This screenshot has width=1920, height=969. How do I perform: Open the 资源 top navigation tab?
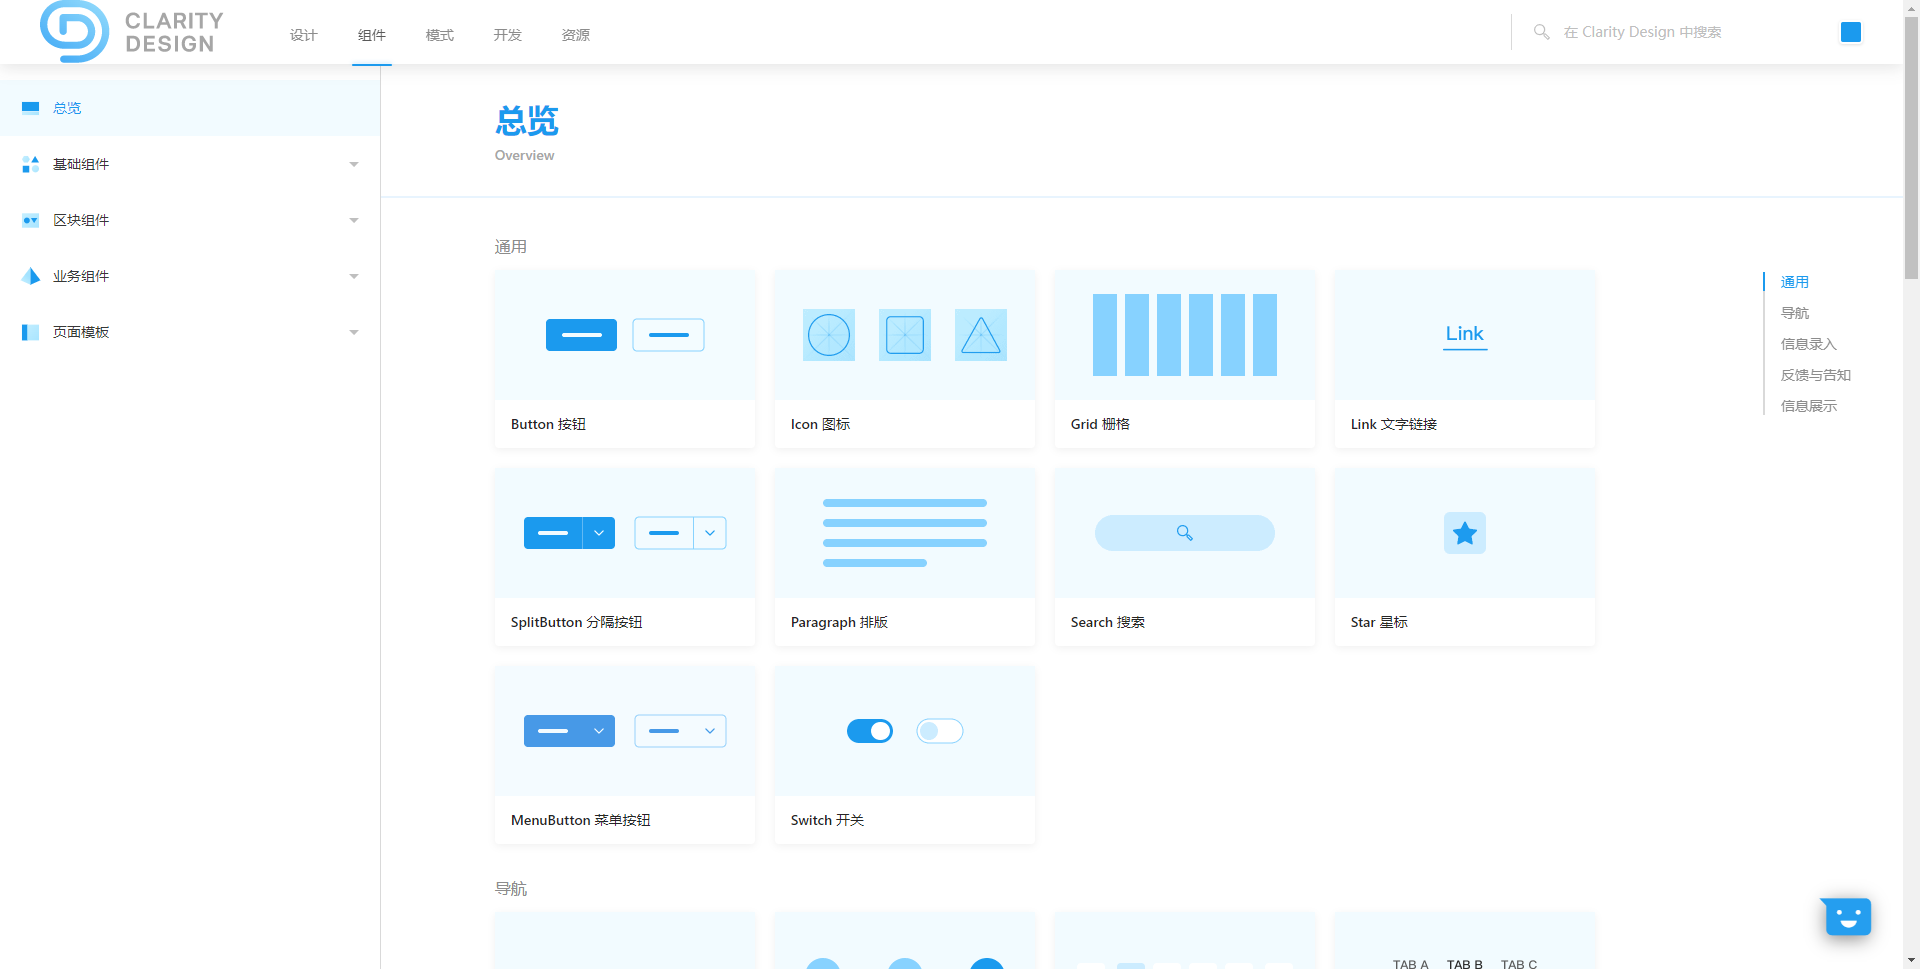[x=575, y=35]
